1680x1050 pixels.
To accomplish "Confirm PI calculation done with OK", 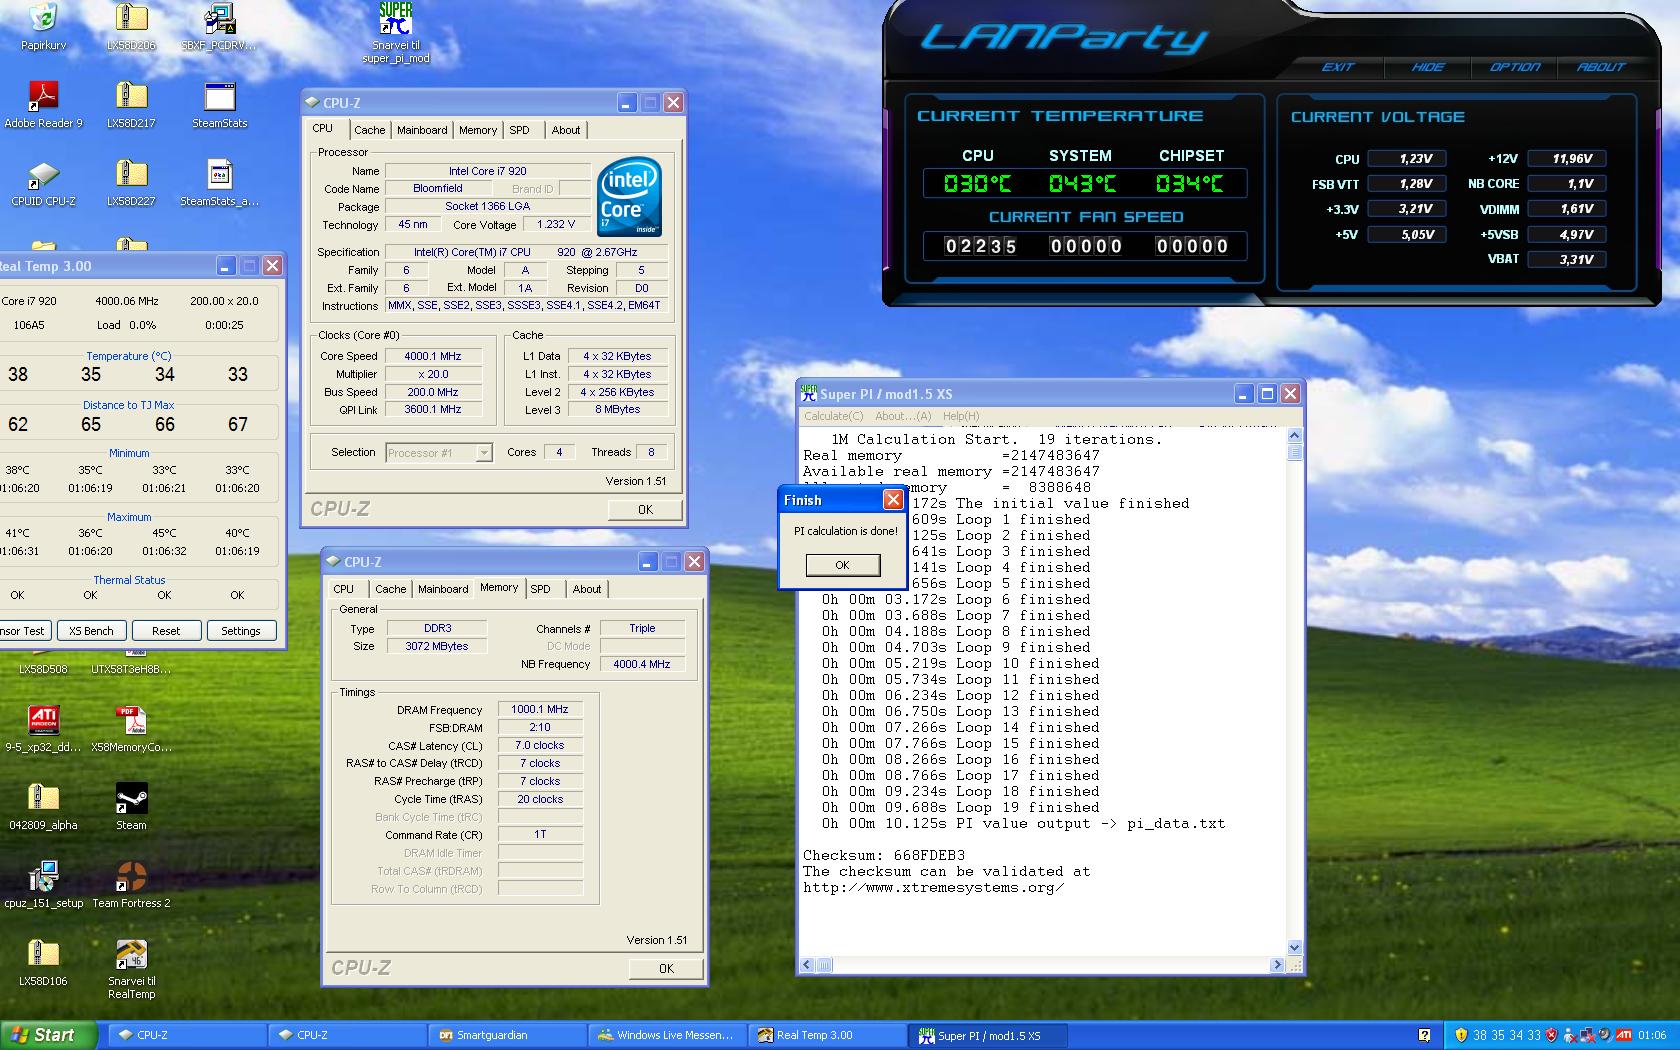I will pyautogui.click(x=843, y=565).
